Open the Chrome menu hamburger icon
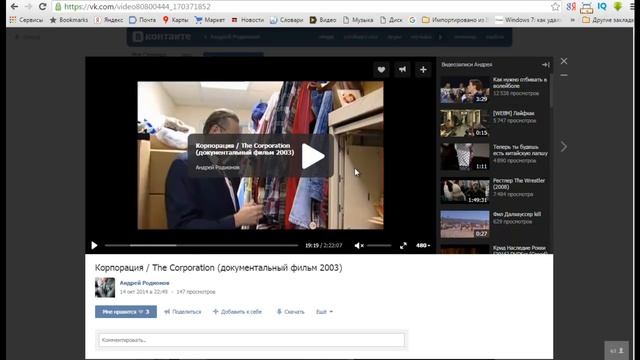This screenshot has height=360, width=640. (x=632, y=7)
